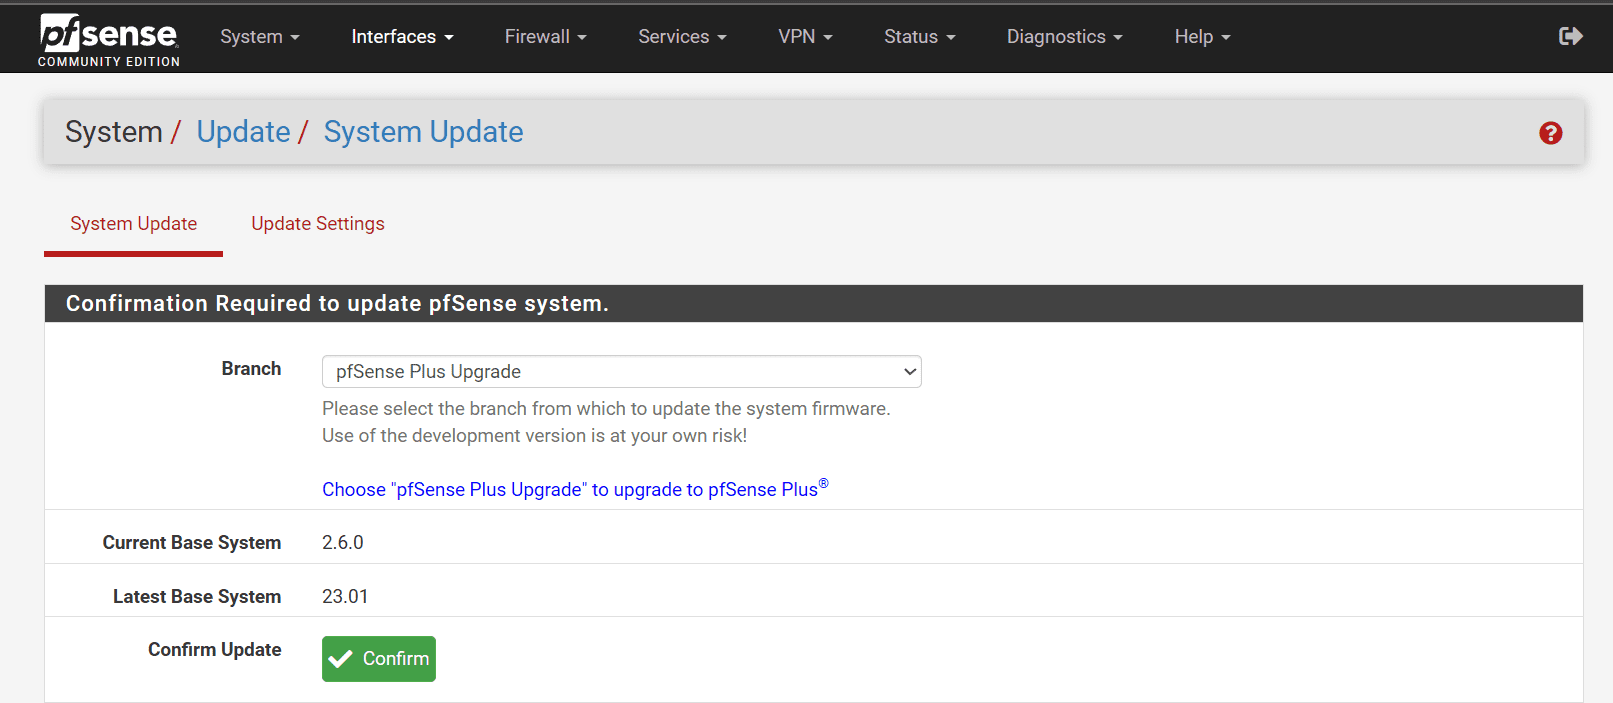Viewport: 1613px width, 703px height.
Task: Click the System Update breadcrumb link
Action: coord(423,132)
